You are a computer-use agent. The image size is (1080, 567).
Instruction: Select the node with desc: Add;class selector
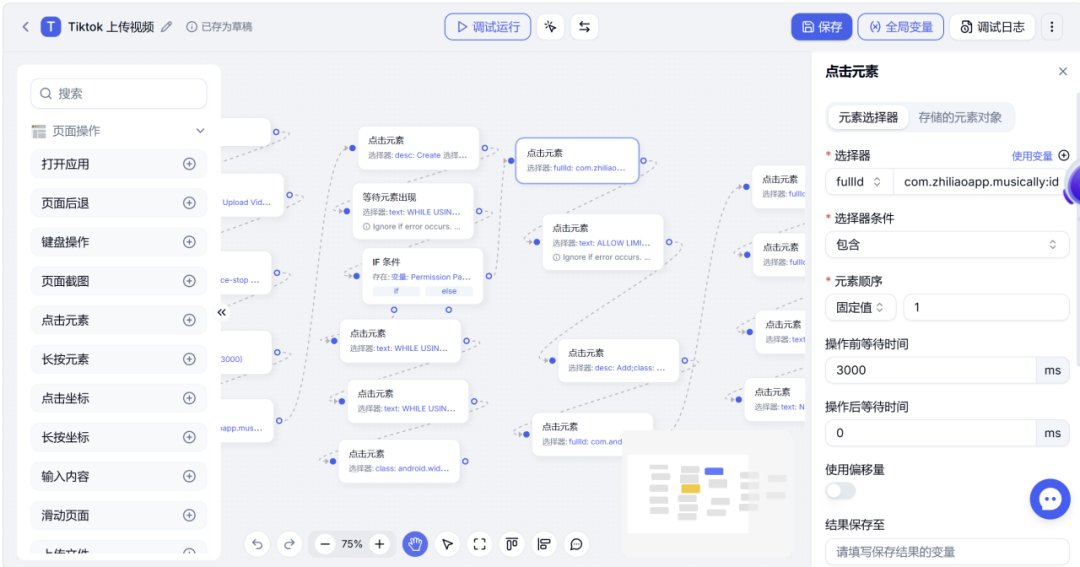coord(618,360)
